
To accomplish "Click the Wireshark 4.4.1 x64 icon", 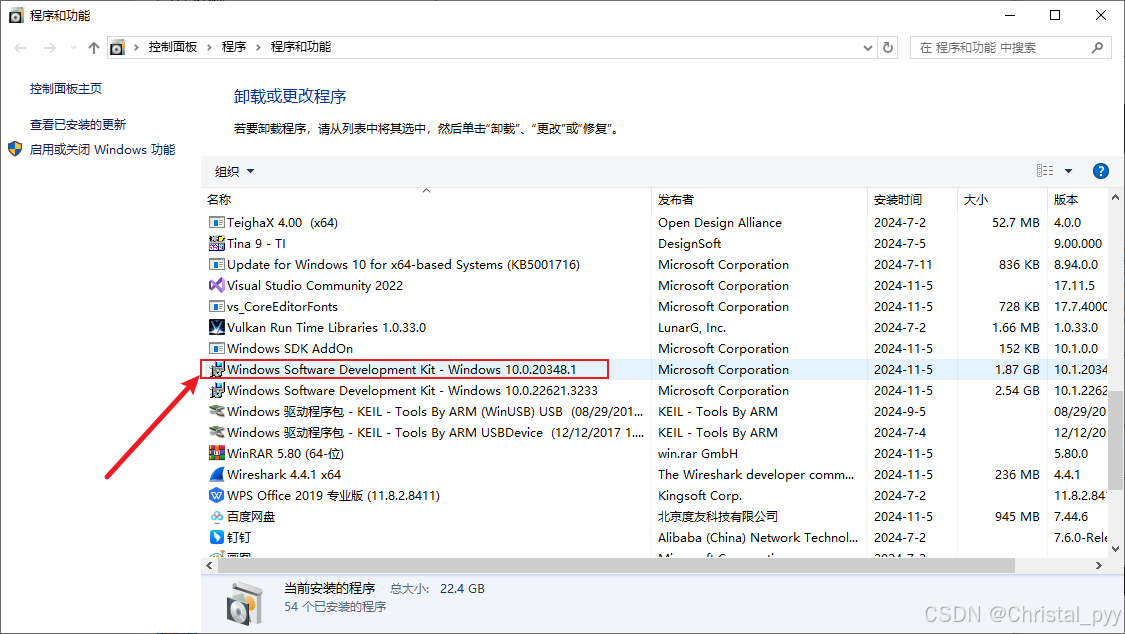I will [x=216, y=475].
